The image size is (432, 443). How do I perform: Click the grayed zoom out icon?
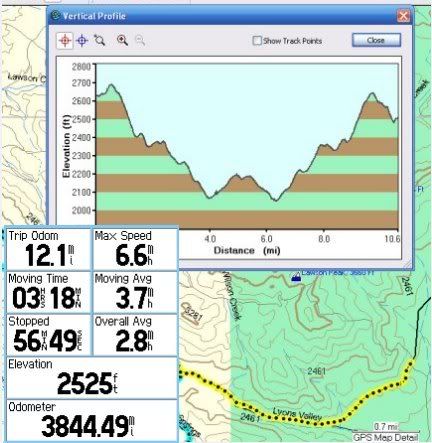140,41
